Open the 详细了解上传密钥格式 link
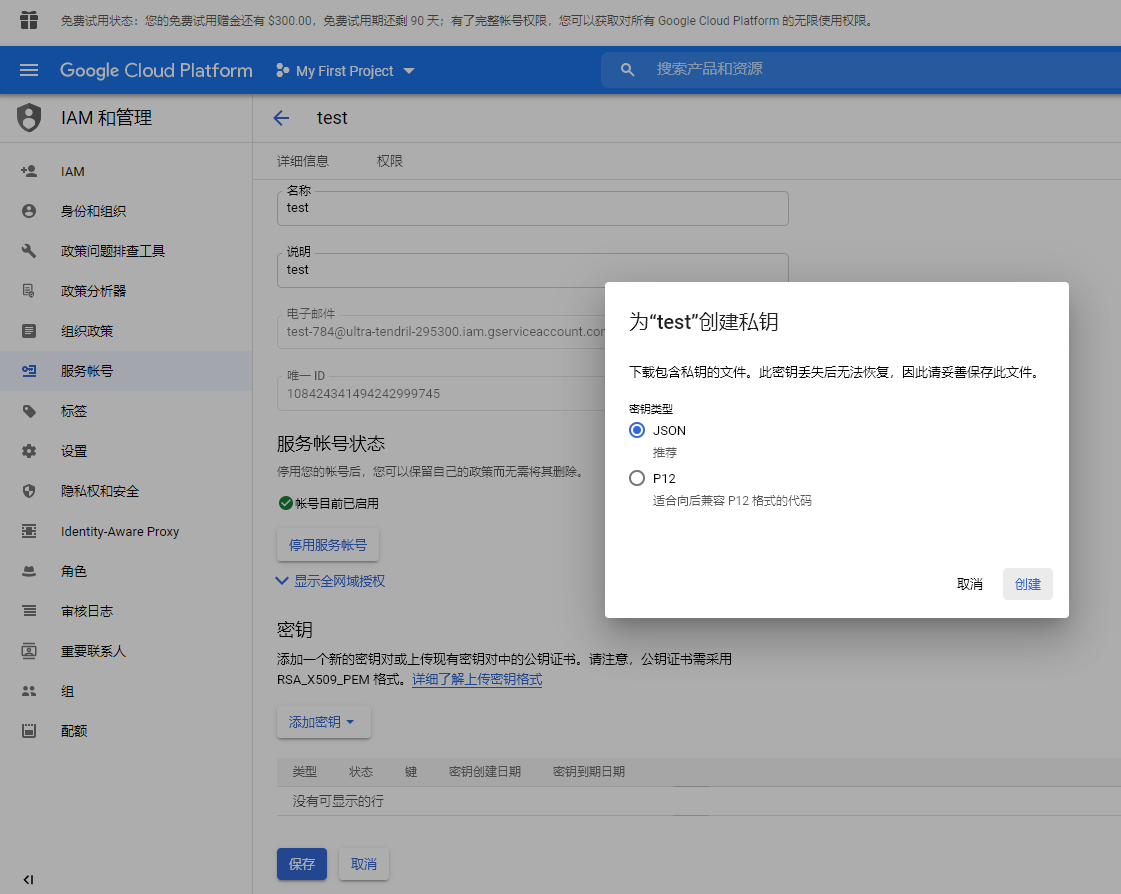 (x=477, y=679)
